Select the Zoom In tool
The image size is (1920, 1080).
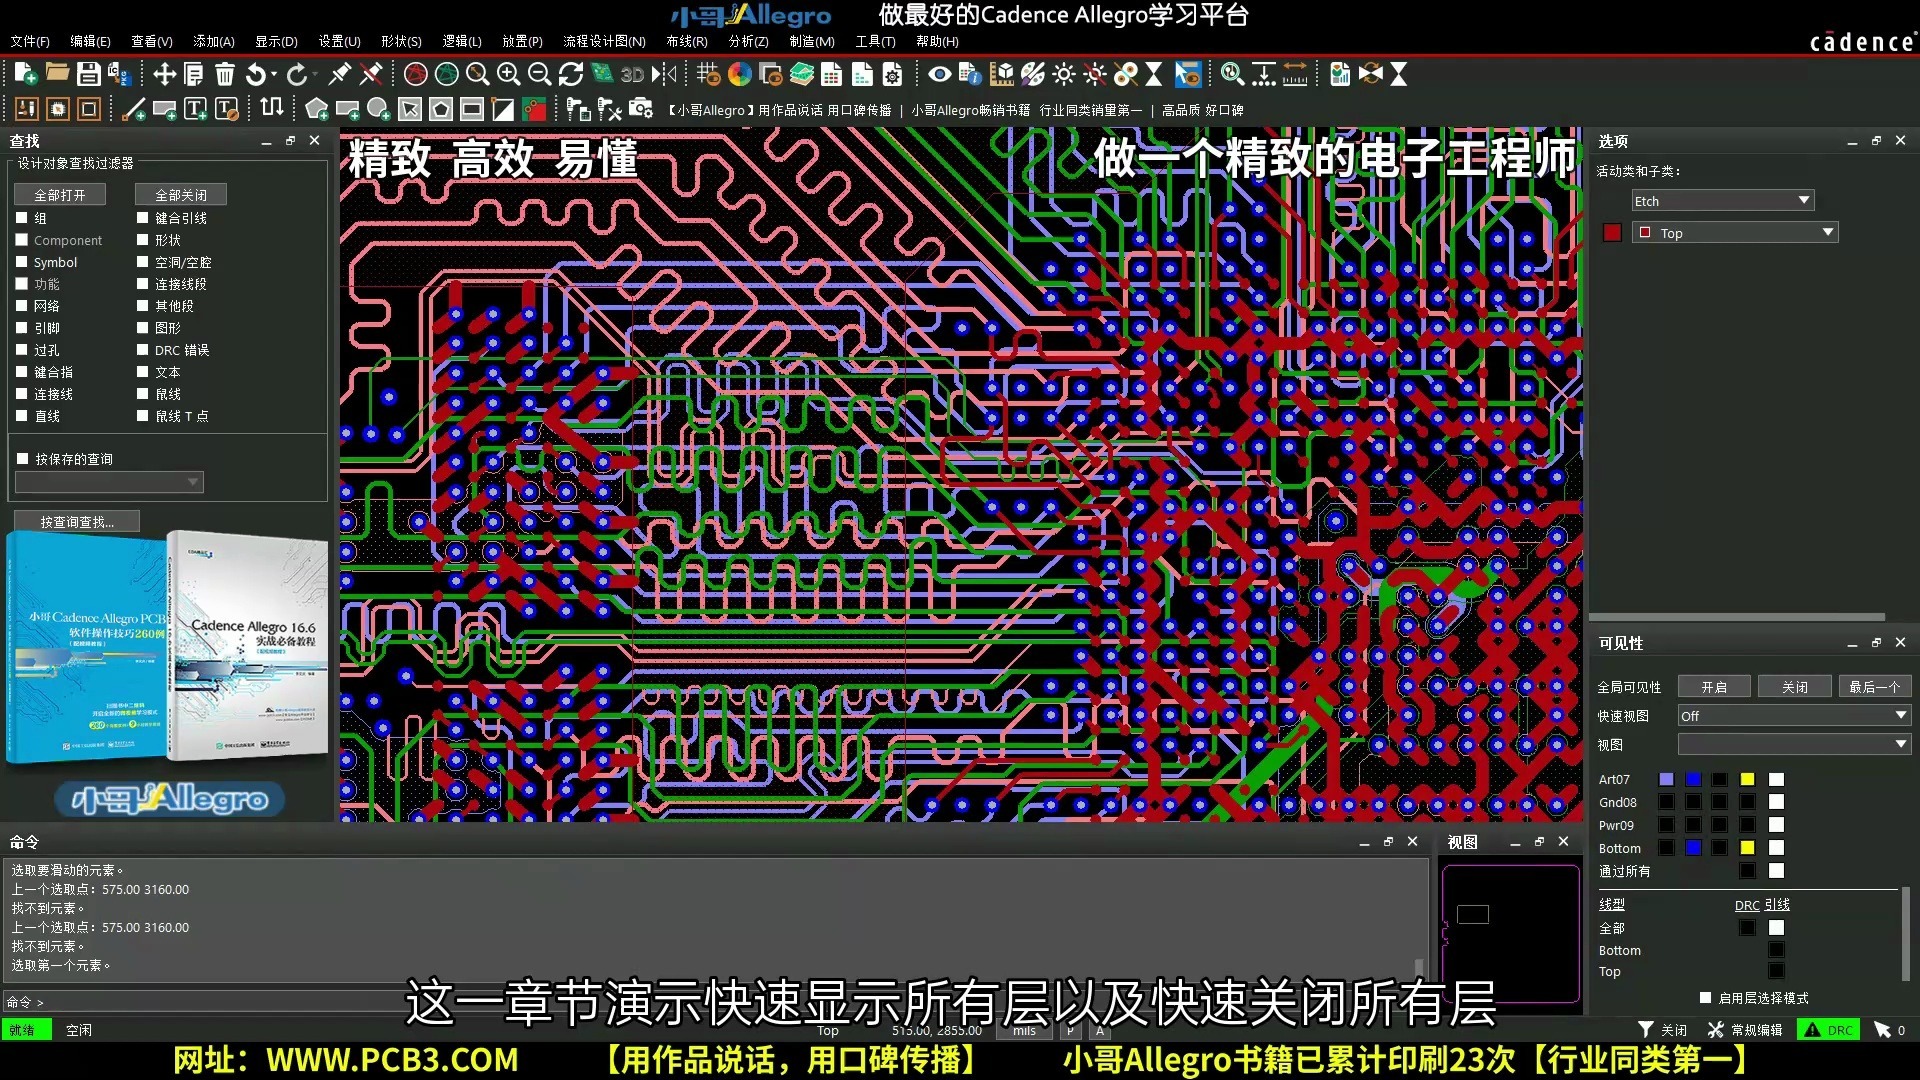(509, 74)
